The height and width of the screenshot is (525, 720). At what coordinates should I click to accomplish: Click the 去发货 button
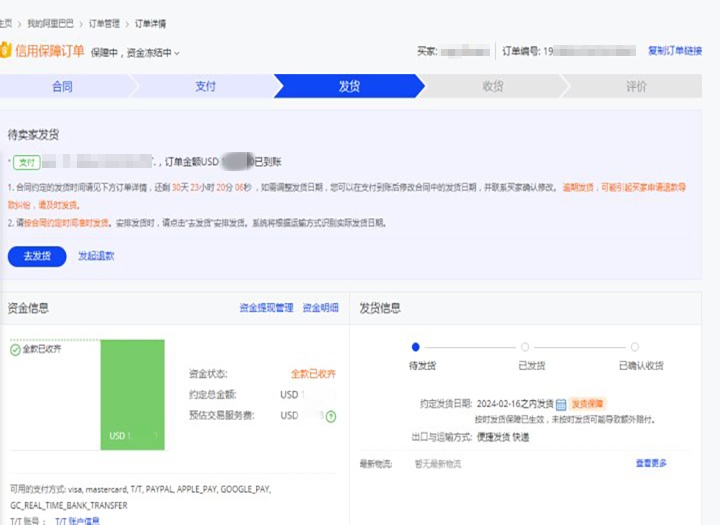37,256
